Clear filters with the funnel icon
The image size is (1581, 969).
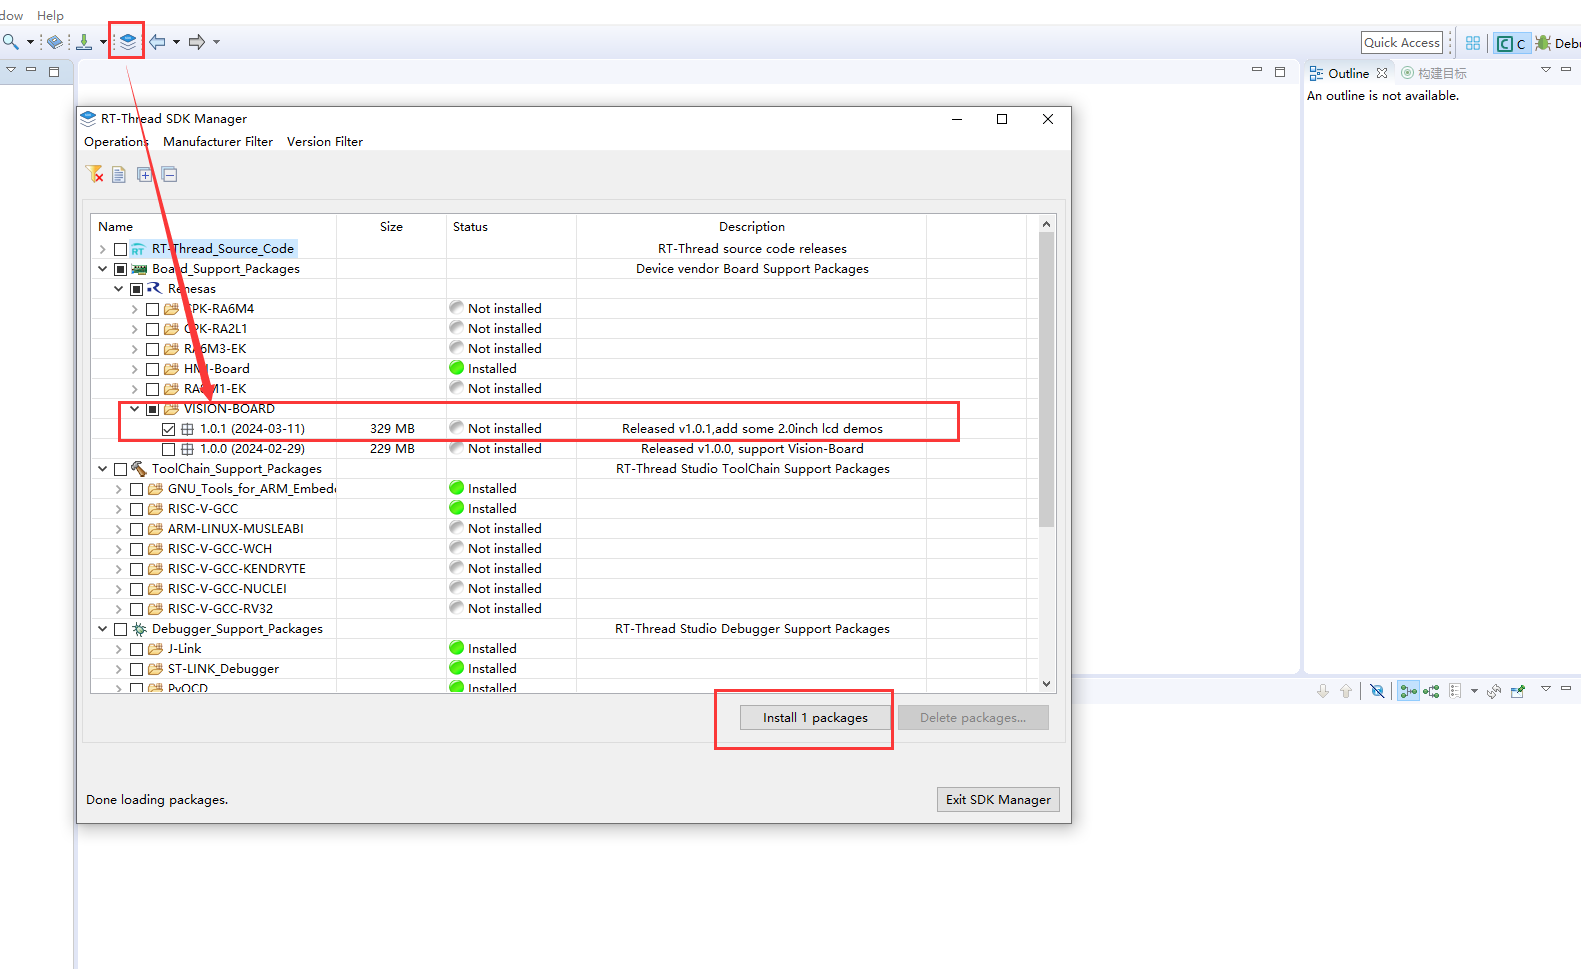point(95,174)
